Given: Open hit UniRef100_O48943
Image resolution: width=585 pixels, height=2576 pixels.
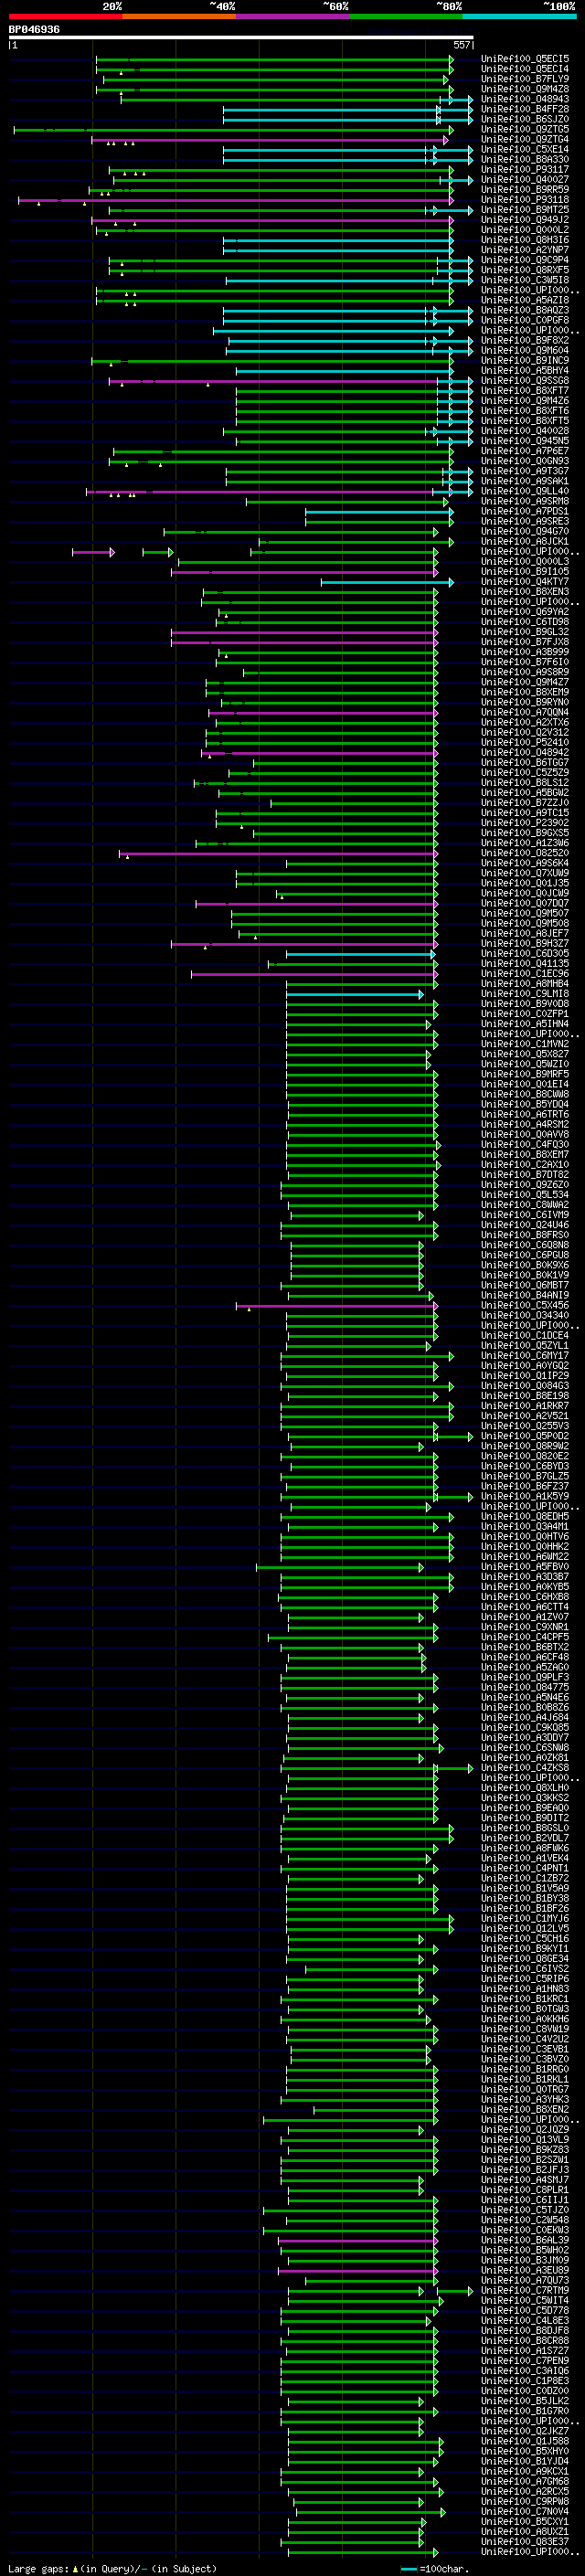Looking at the screenshot, I should [525, 99].
